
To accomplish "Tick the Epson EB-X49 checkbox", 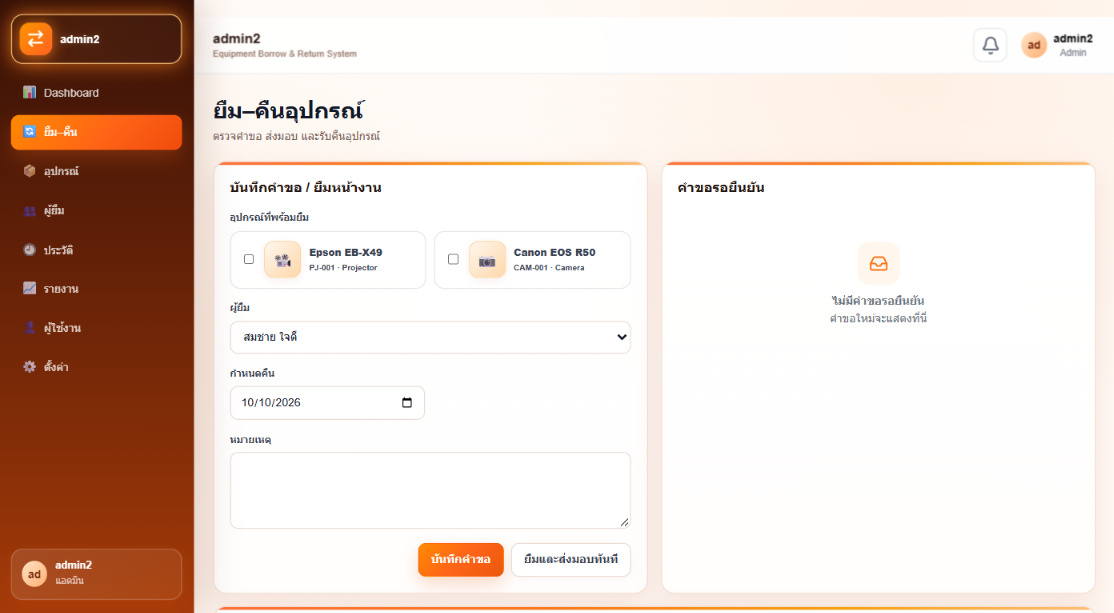I will tap(249, 259).
